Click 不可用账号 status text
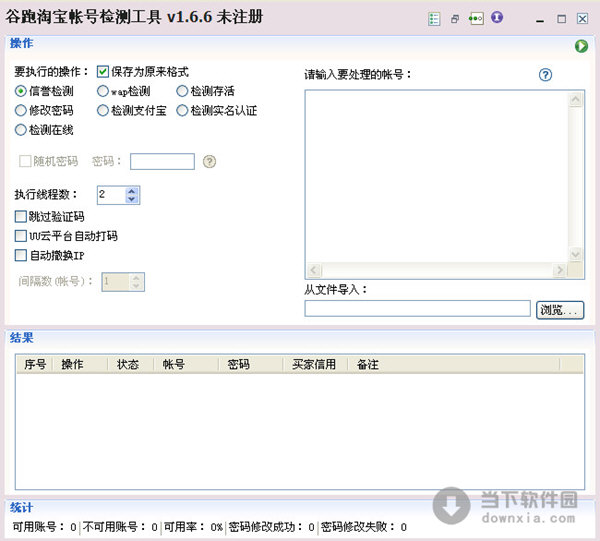This screenshot has height=541, width=600. coord(120,527)
